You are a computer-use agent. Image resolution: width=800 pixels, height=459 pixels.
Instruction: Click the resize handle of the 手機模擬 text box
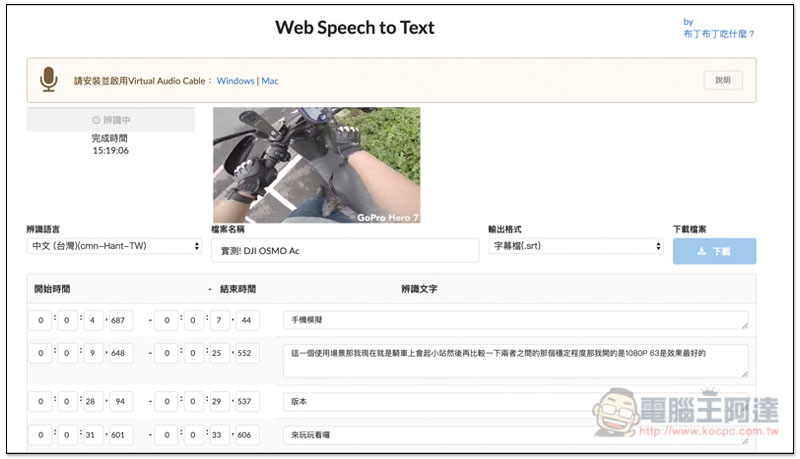tap(745, 326)
